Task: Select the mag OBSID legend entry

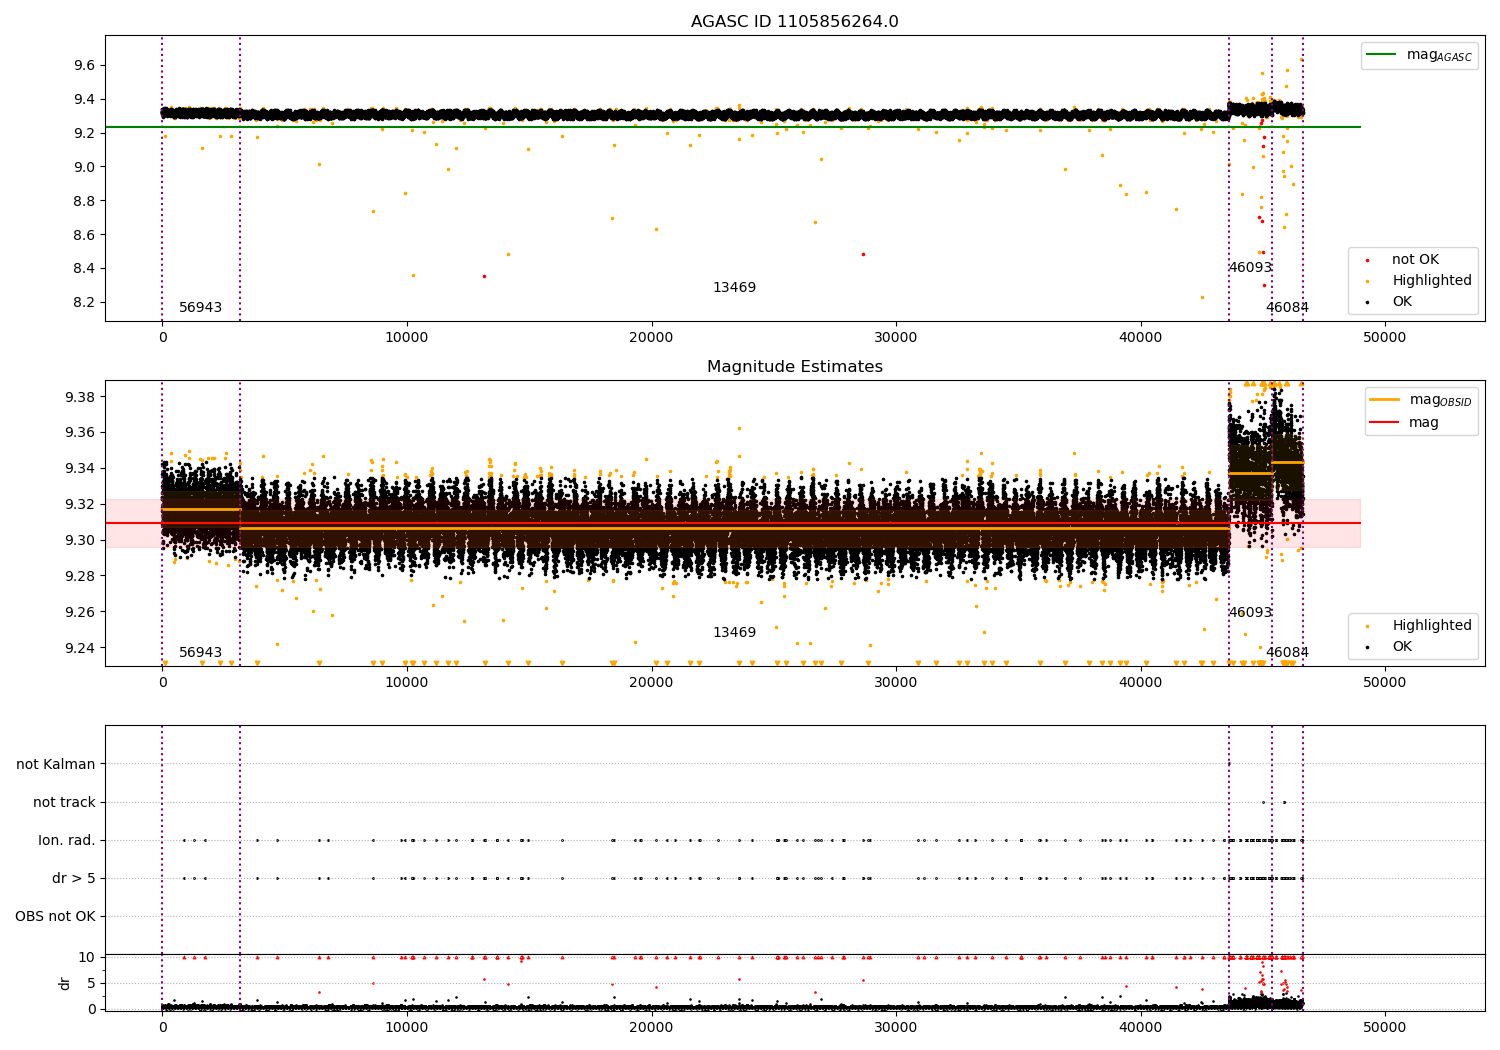Action: coord(1421,400)
